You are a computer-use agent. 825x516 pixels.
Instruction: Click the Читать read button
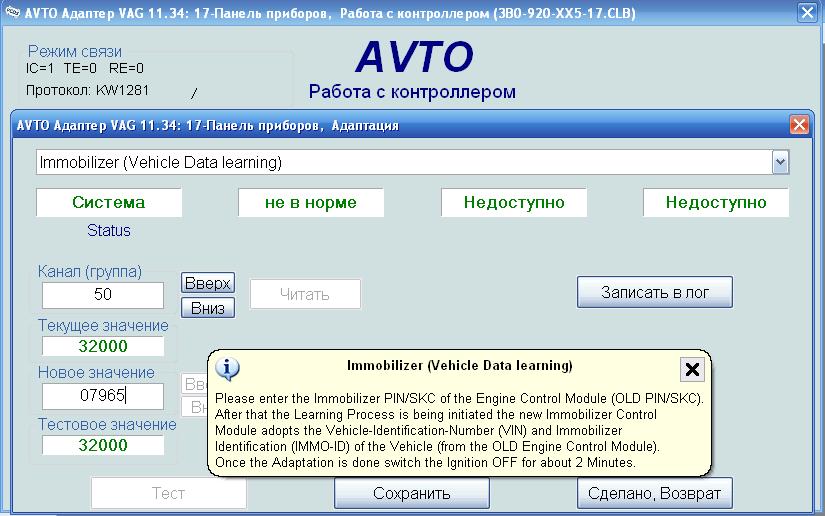305,294
